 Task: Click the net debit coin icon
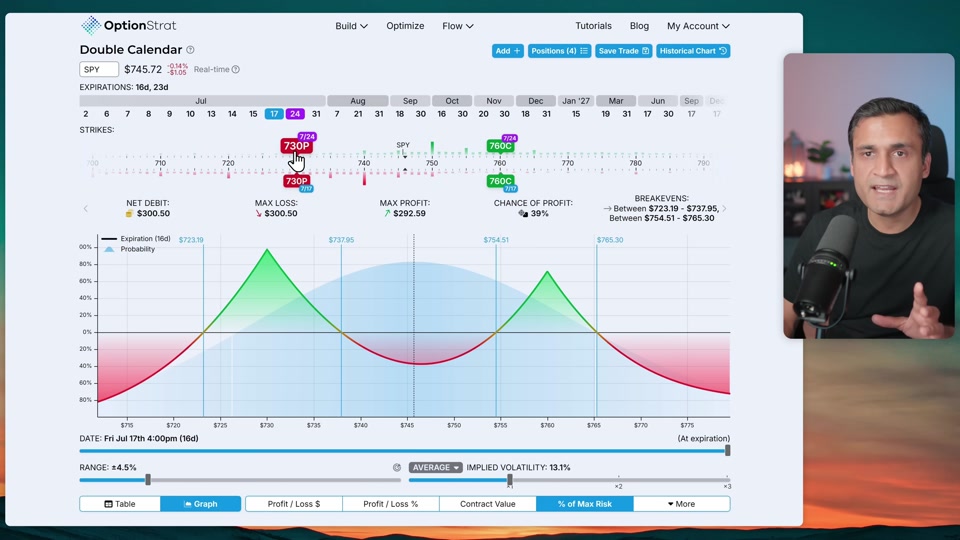[129, 214]
